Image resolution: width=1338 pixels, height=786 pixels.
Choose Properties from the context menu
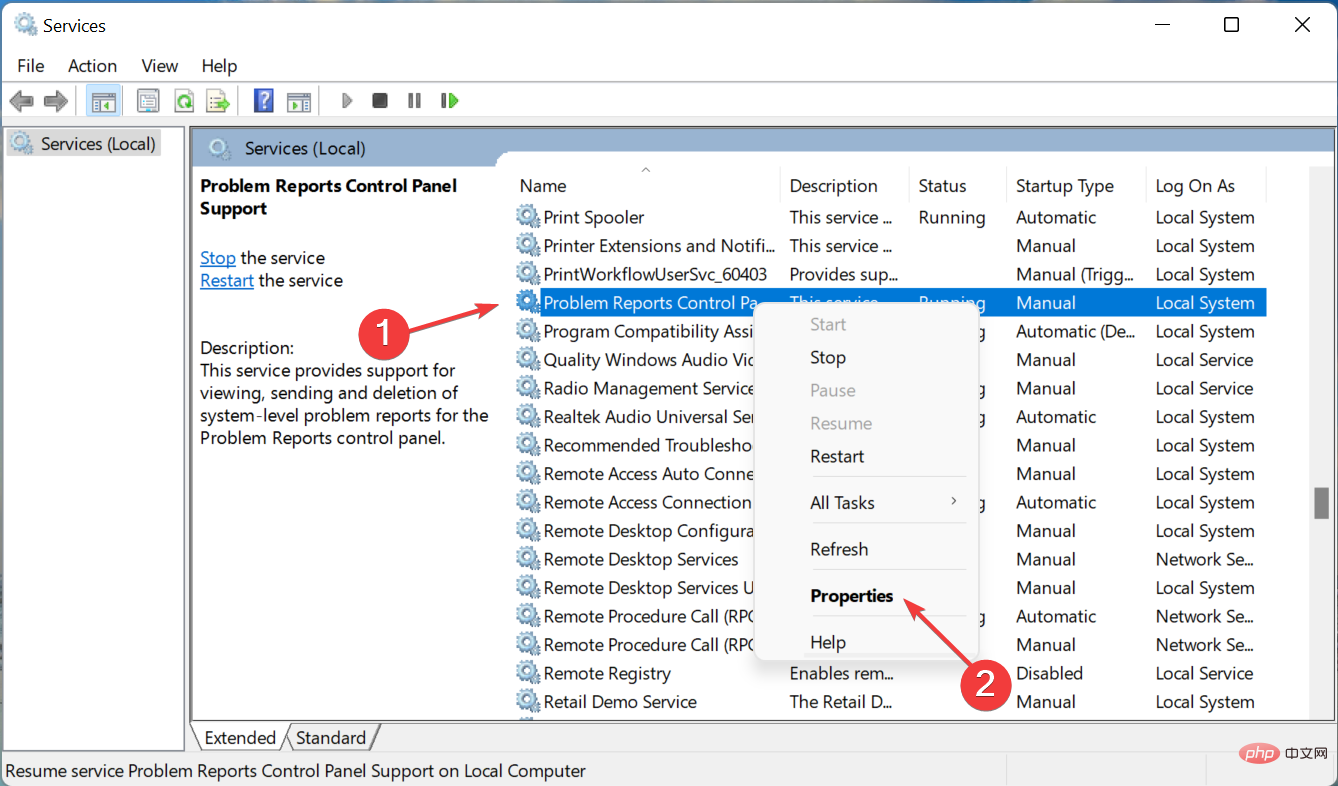[852, 595]
